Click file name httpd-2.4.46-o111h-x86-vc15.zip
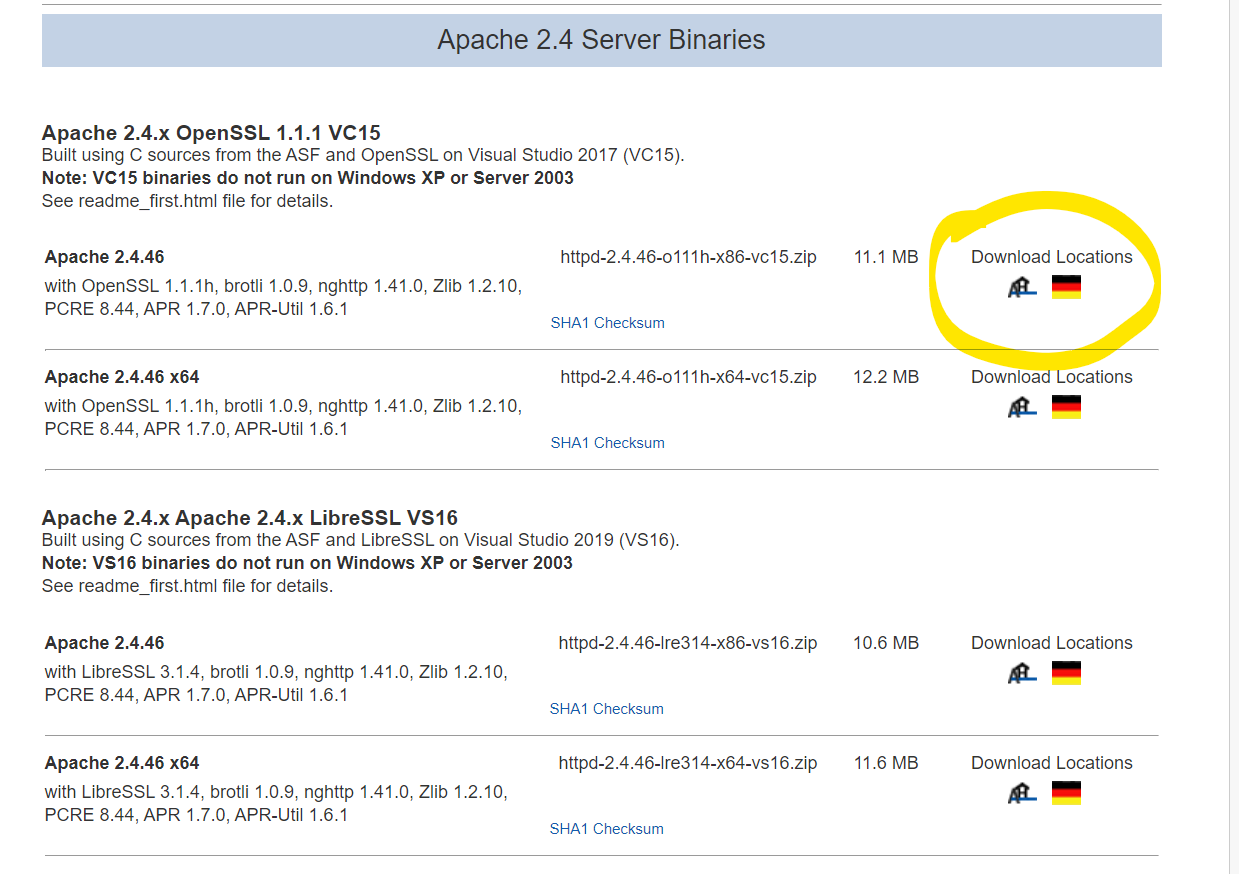The height and width of the screenshot is (874, 1239). (688, 257)
